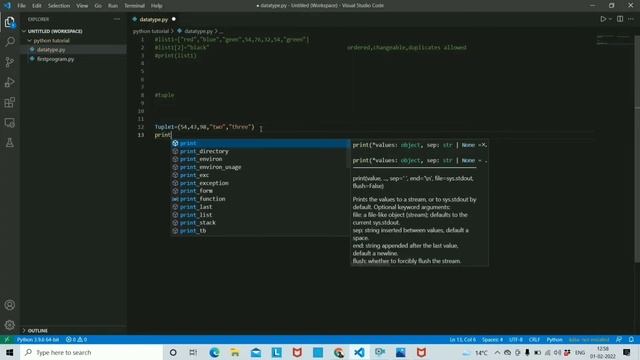
Task: Click python tutorial in the breadcrumb
Action: pos(151,31)
